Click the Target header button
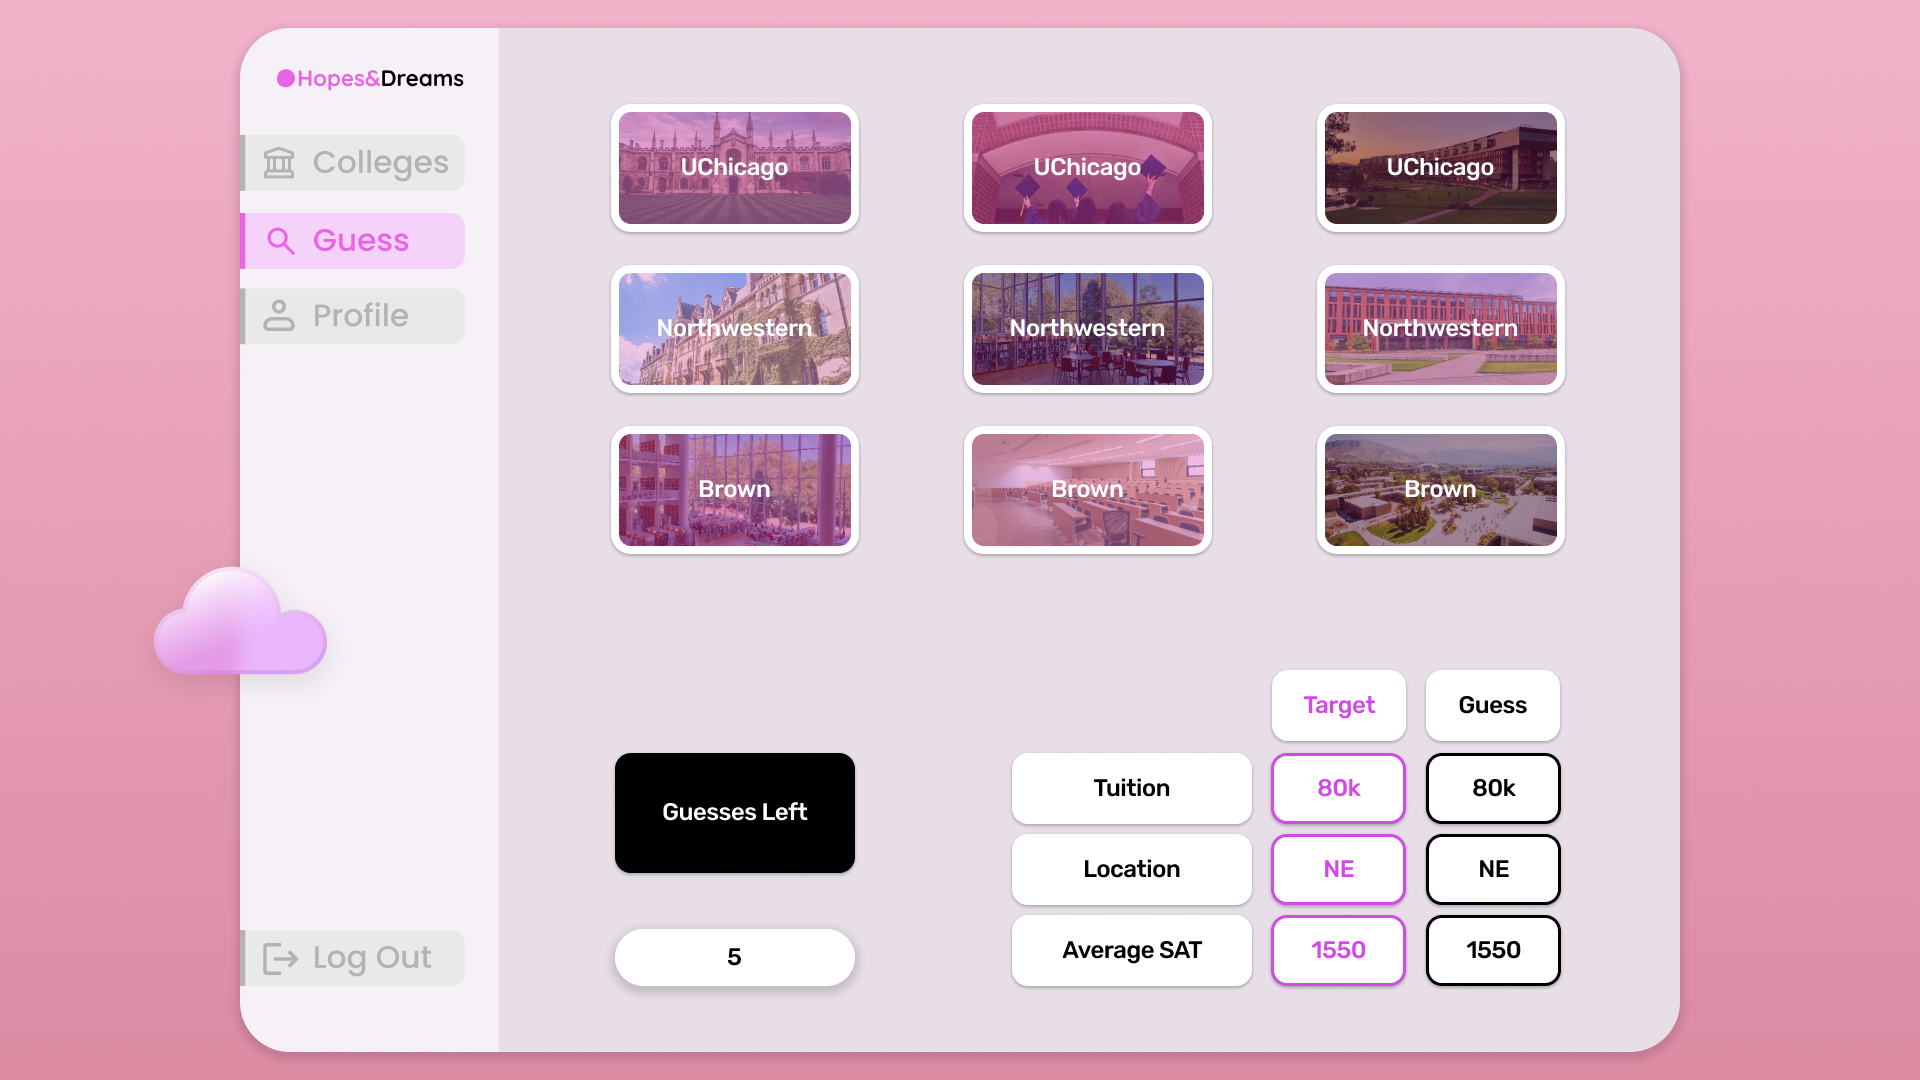Image resolution: width=1920 pixels, height=1080 pixels. [1338, 706]
